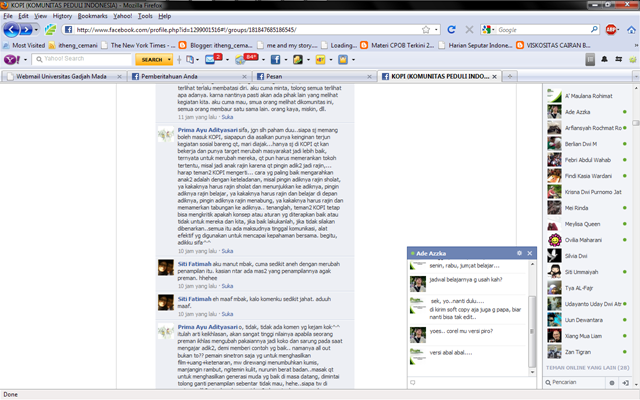Viewport: 640px width, 400px height.
Task: Open the address bar history dropdown arrow
Action: pos(436,30)
